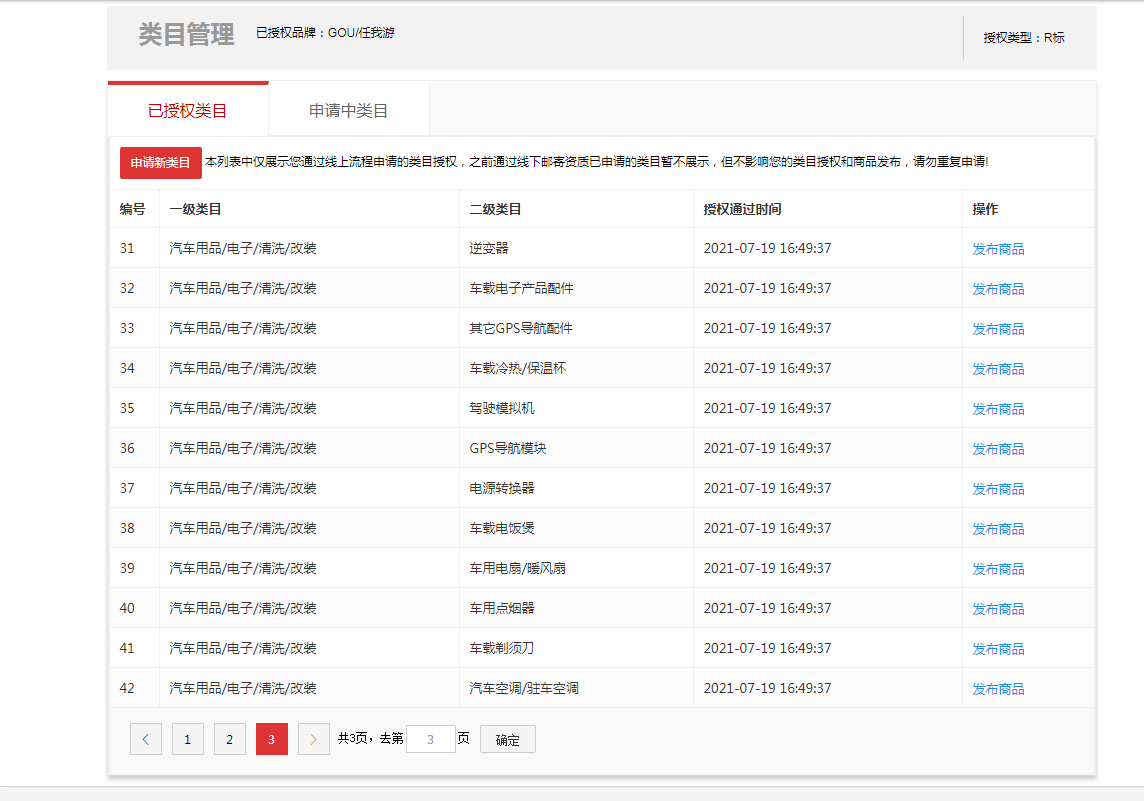This screenshot has height=801, width=1144.
Task: Switch to the 已授权类目 tab
Action: 188,111
